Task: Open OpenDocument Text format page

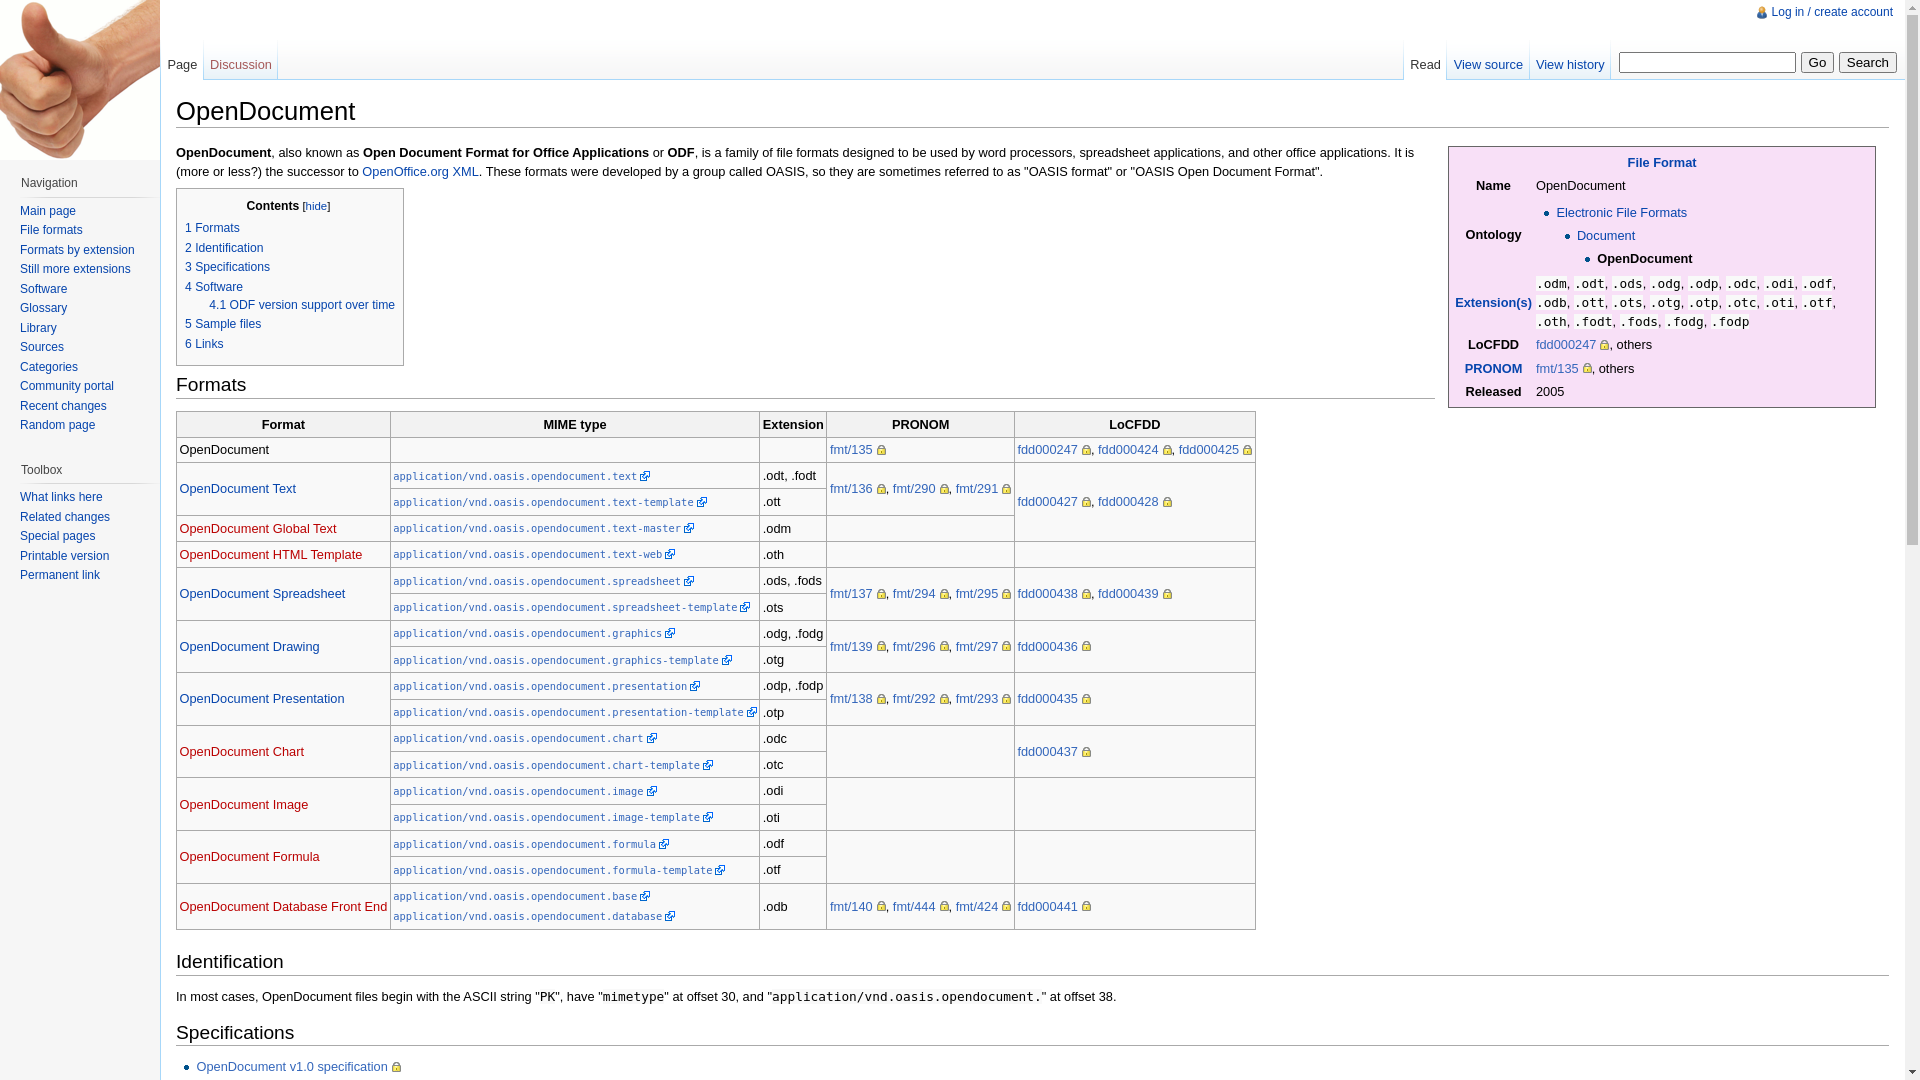Action: pyautogui.click(x=237, y=489)
